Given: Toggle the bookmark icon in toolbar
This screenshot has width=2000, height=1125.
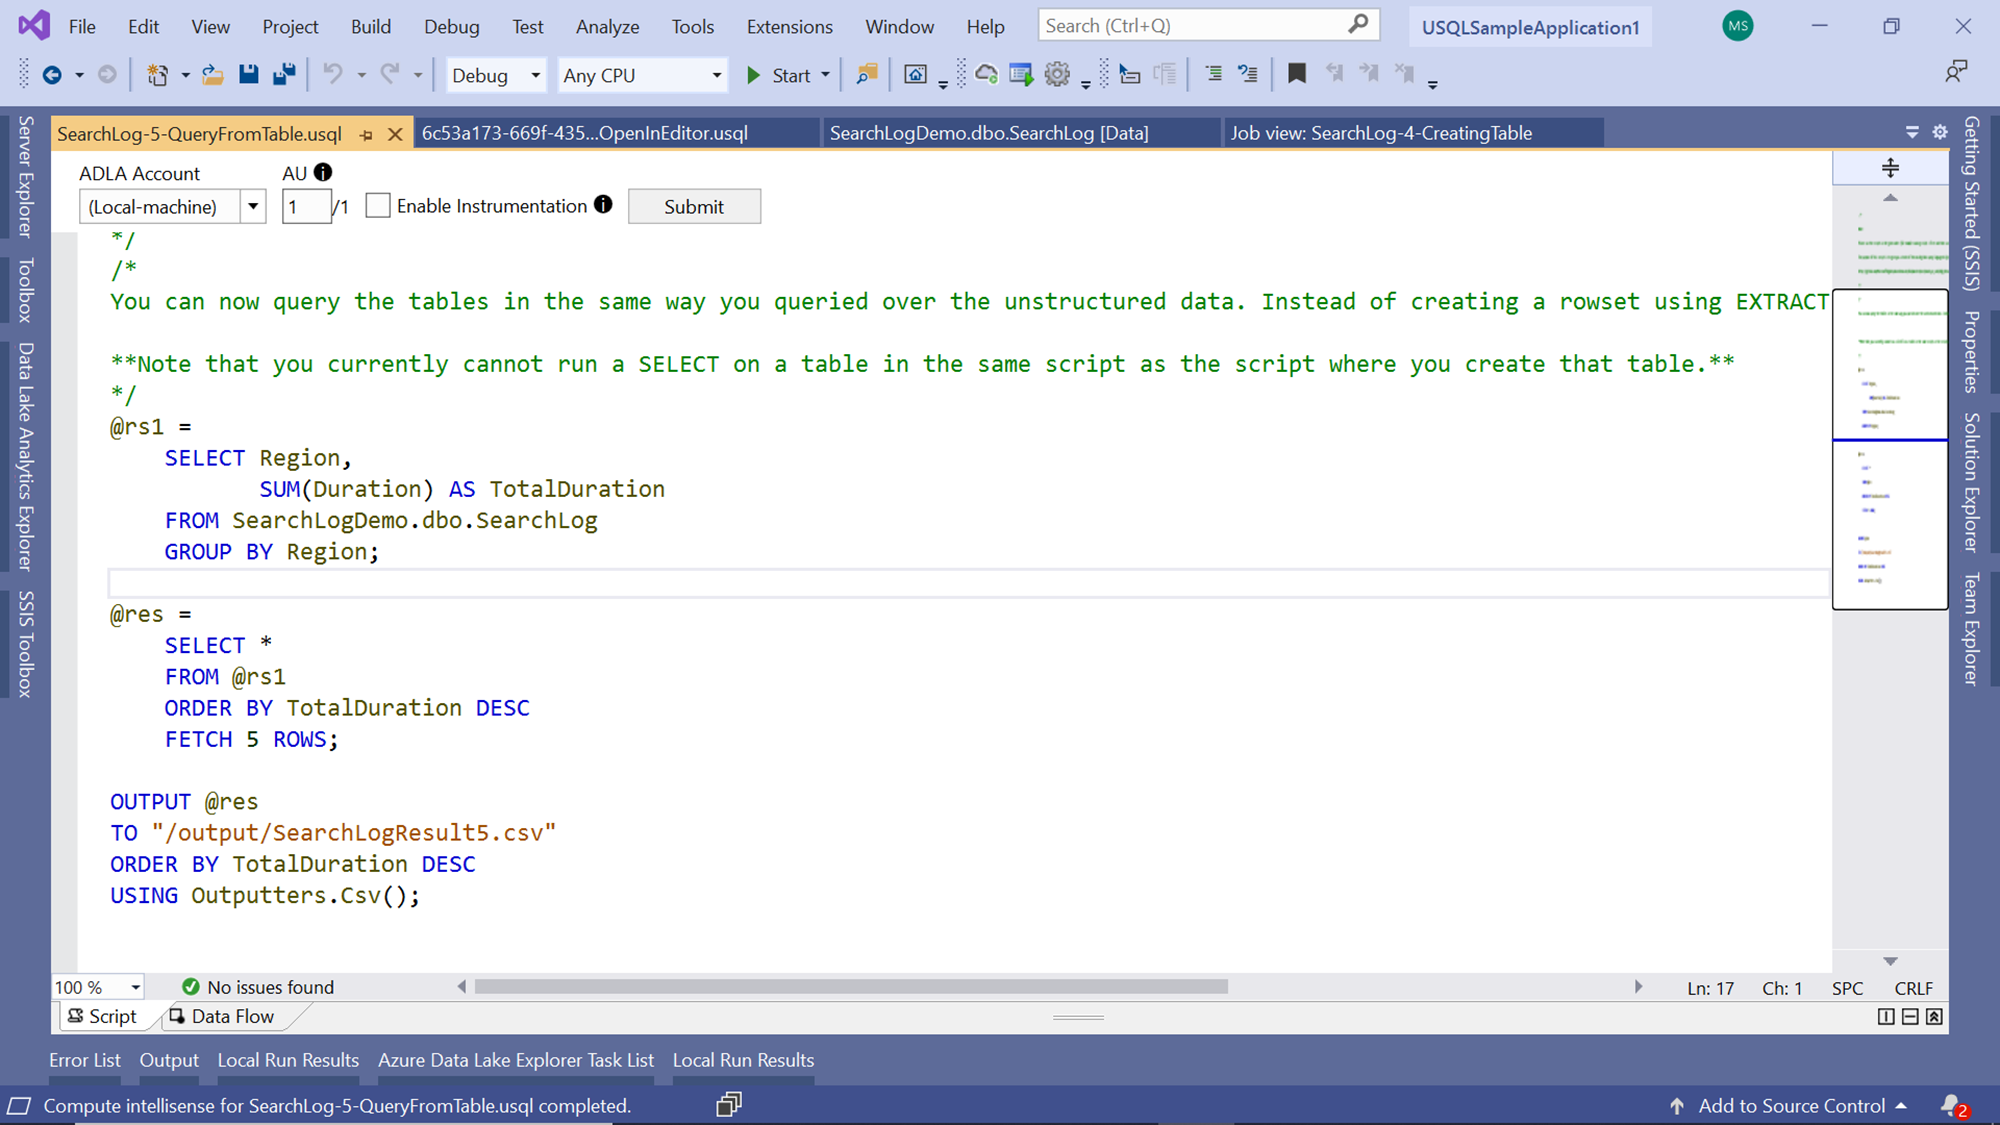Looking at the screenshot, I should (x=1297, y=75).
